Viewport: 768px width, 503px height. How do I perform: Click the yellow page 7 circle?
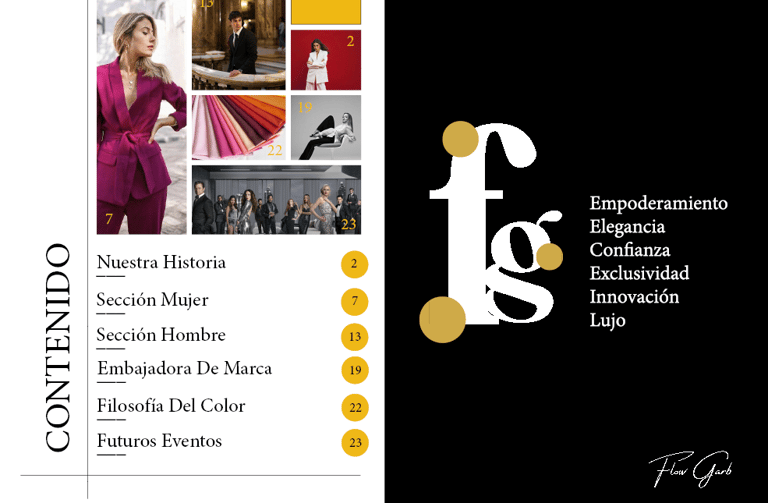tap(355, 301)
